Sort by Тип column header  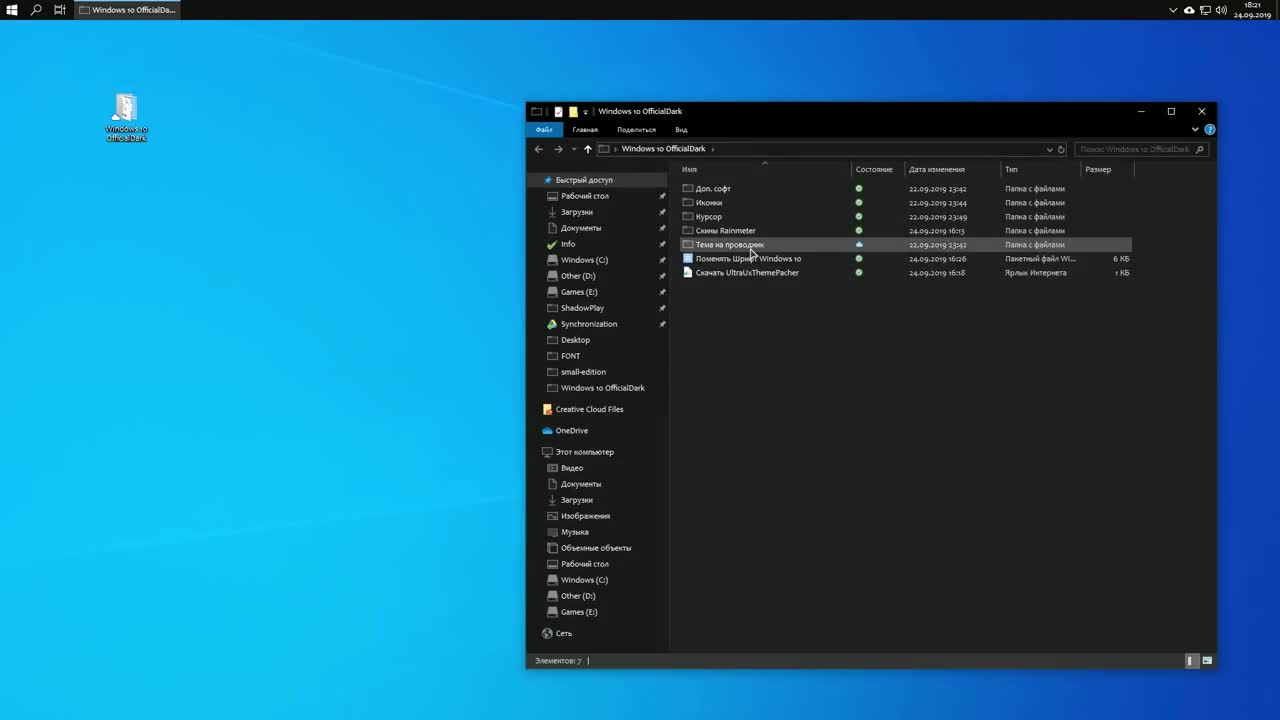pyautogui.click(x=1041, y=169)
